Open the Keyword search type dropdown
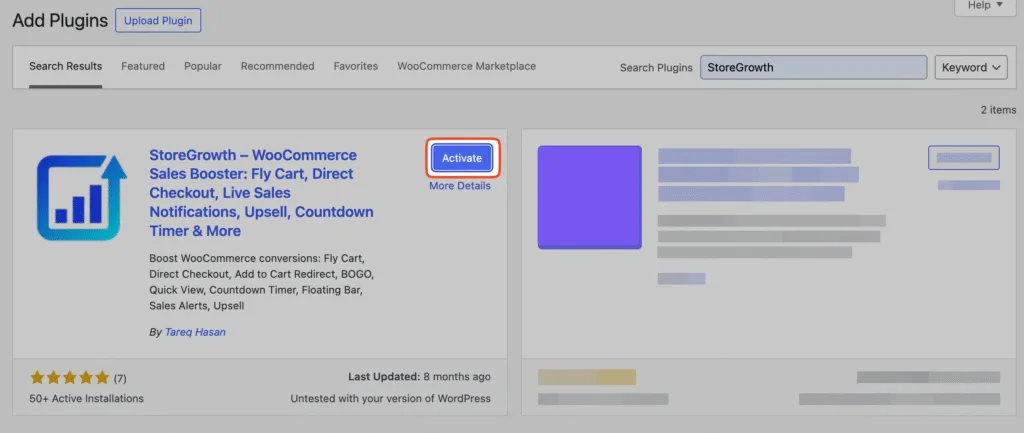Viewport: 1024px width, 433px height. coord(971,67)
